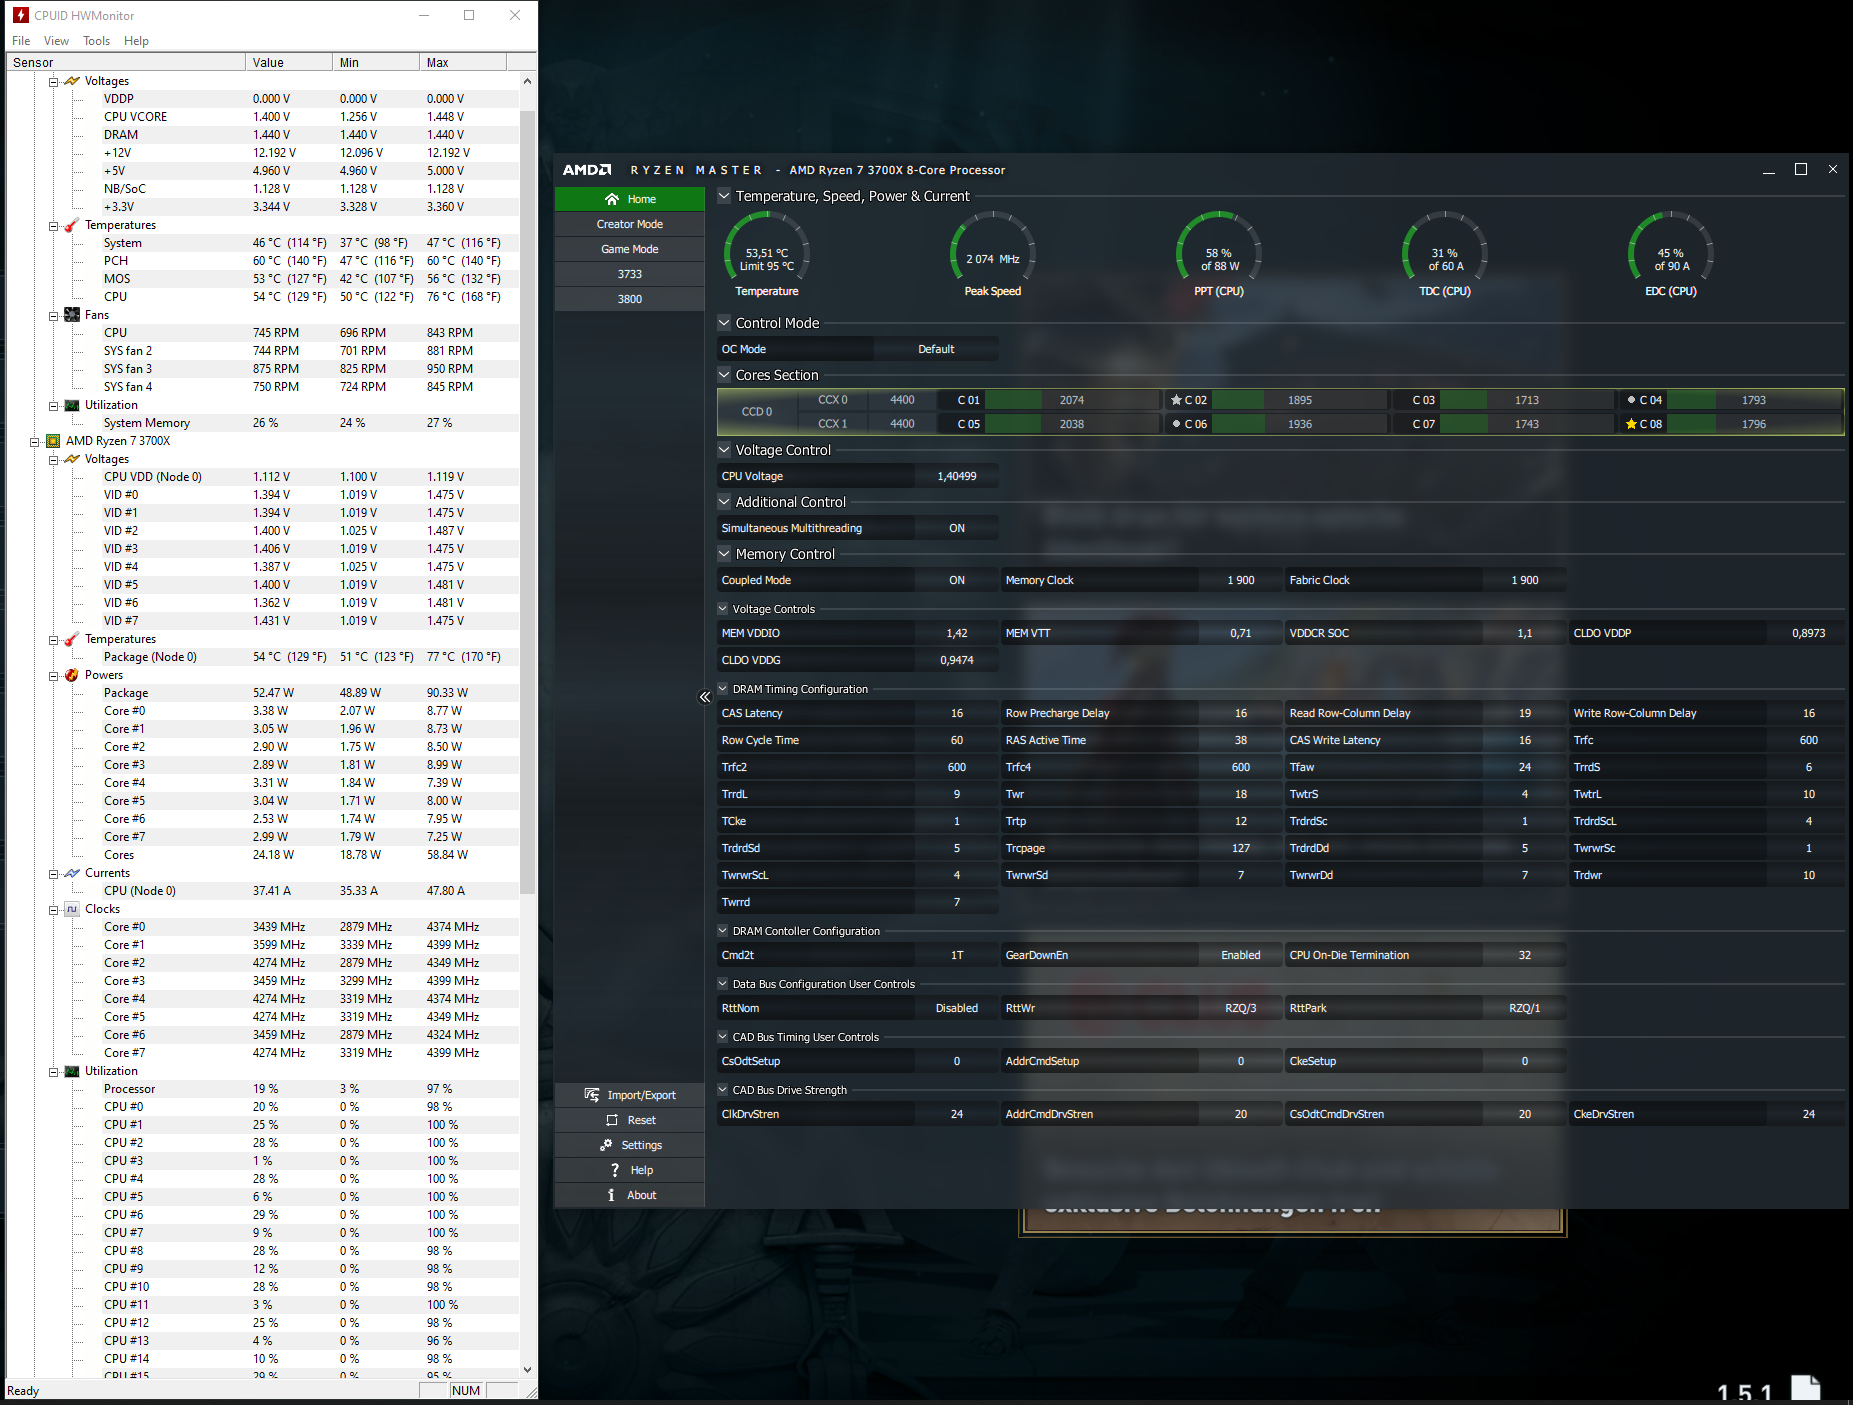Click the dot marker beside core C 04

pos(1631,400)
